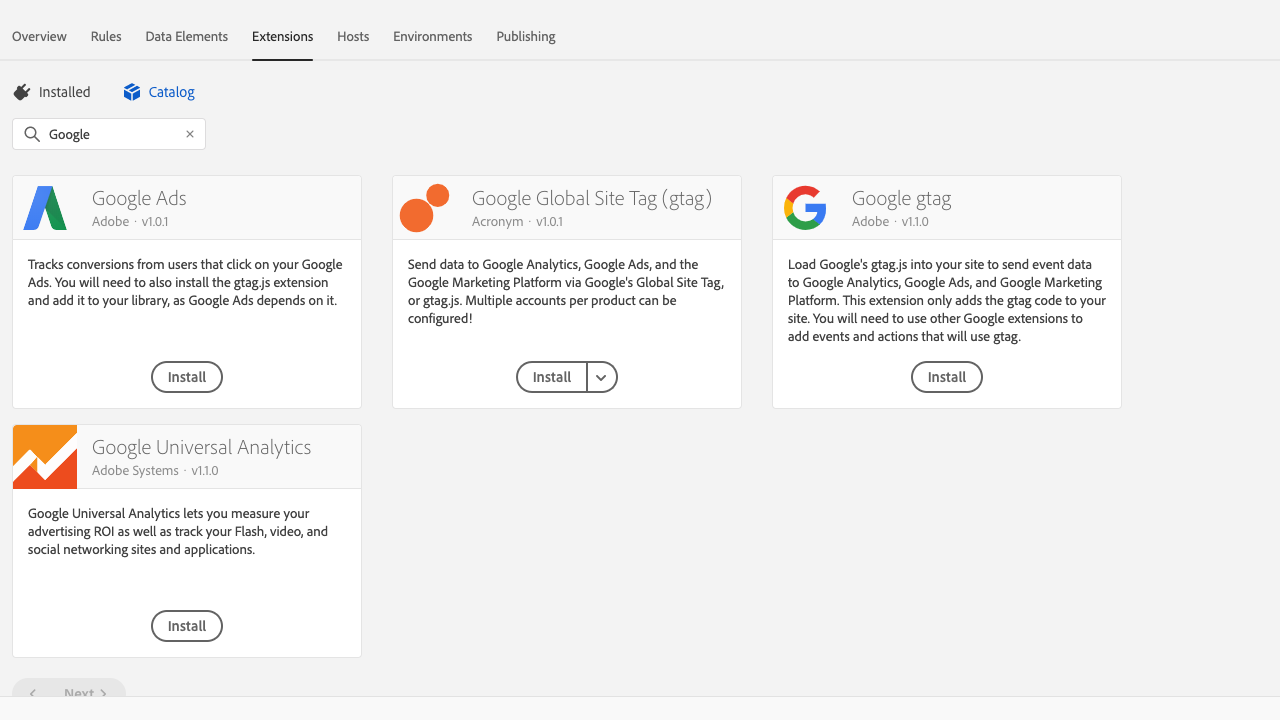Go to next page of results
1280x720 pixels.
coord(86,692)
